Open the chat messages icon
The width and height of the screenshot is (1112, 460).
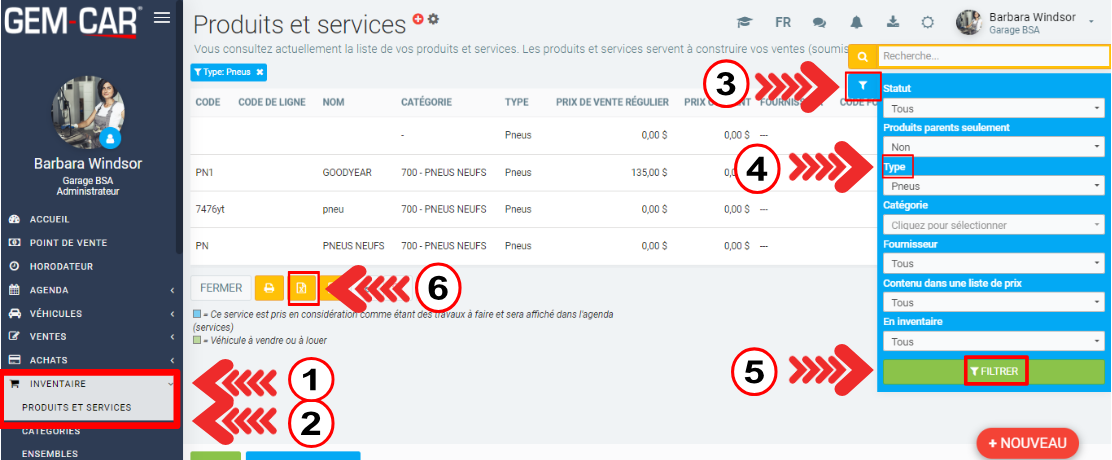[x=820, y=22]
